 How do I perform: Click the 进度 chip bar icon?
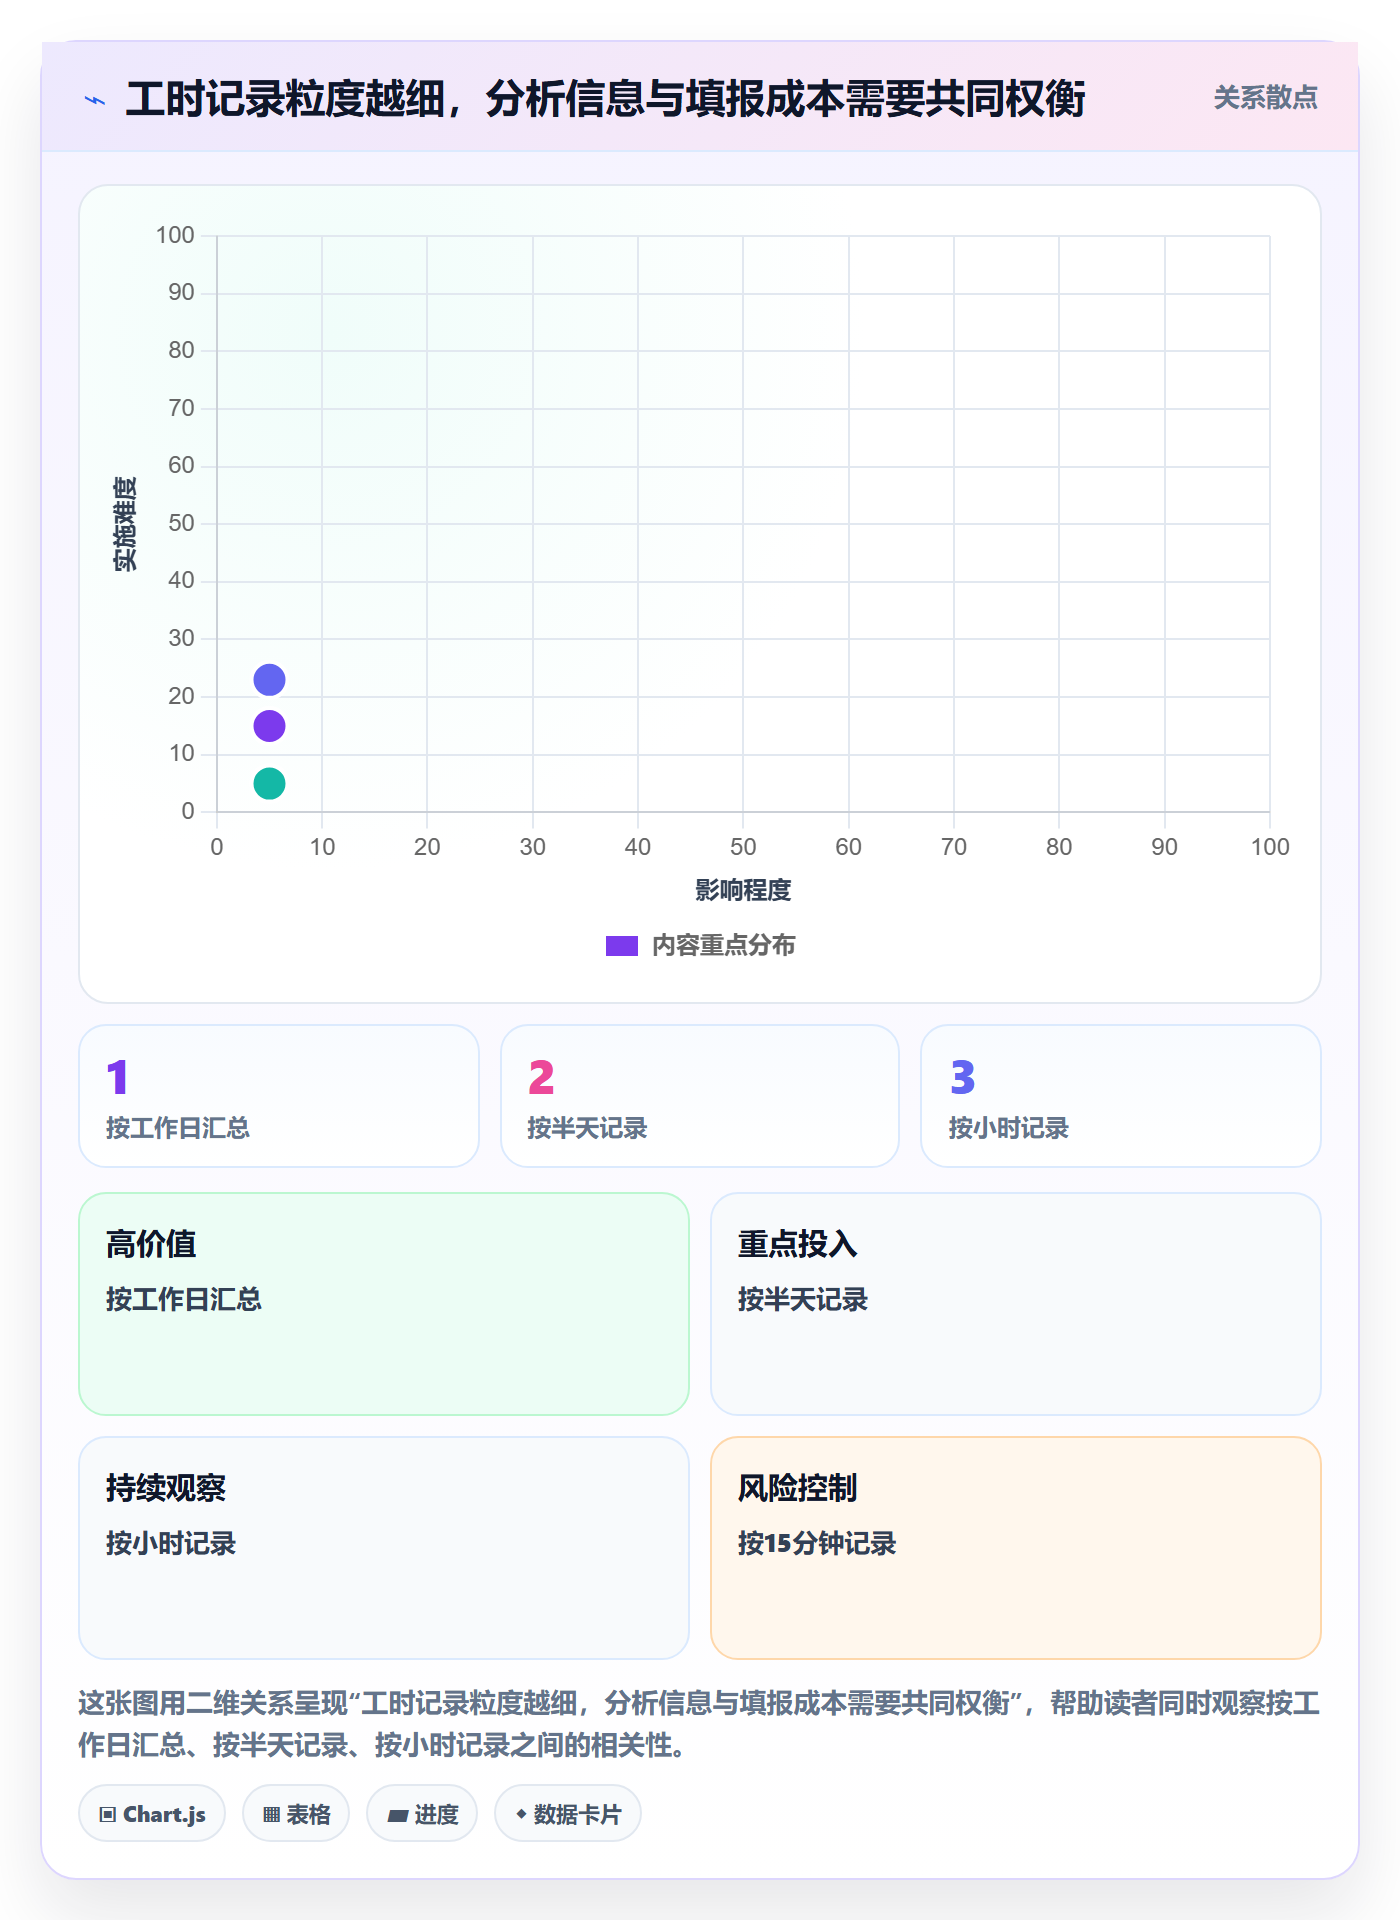397,1815
